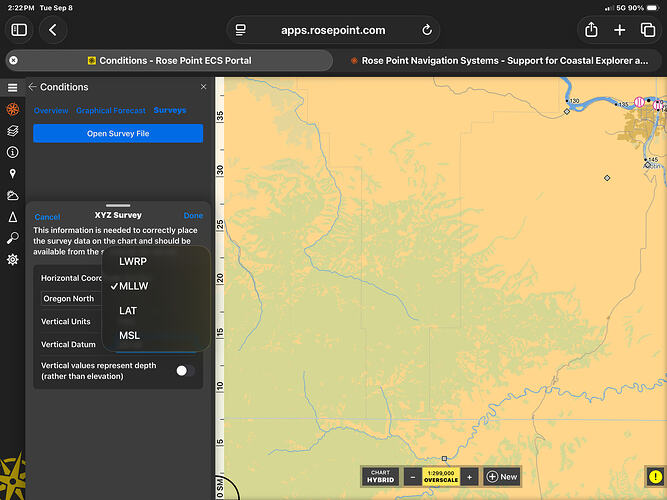
Task: Open the search magnifier icon
Action: [13, 238]
